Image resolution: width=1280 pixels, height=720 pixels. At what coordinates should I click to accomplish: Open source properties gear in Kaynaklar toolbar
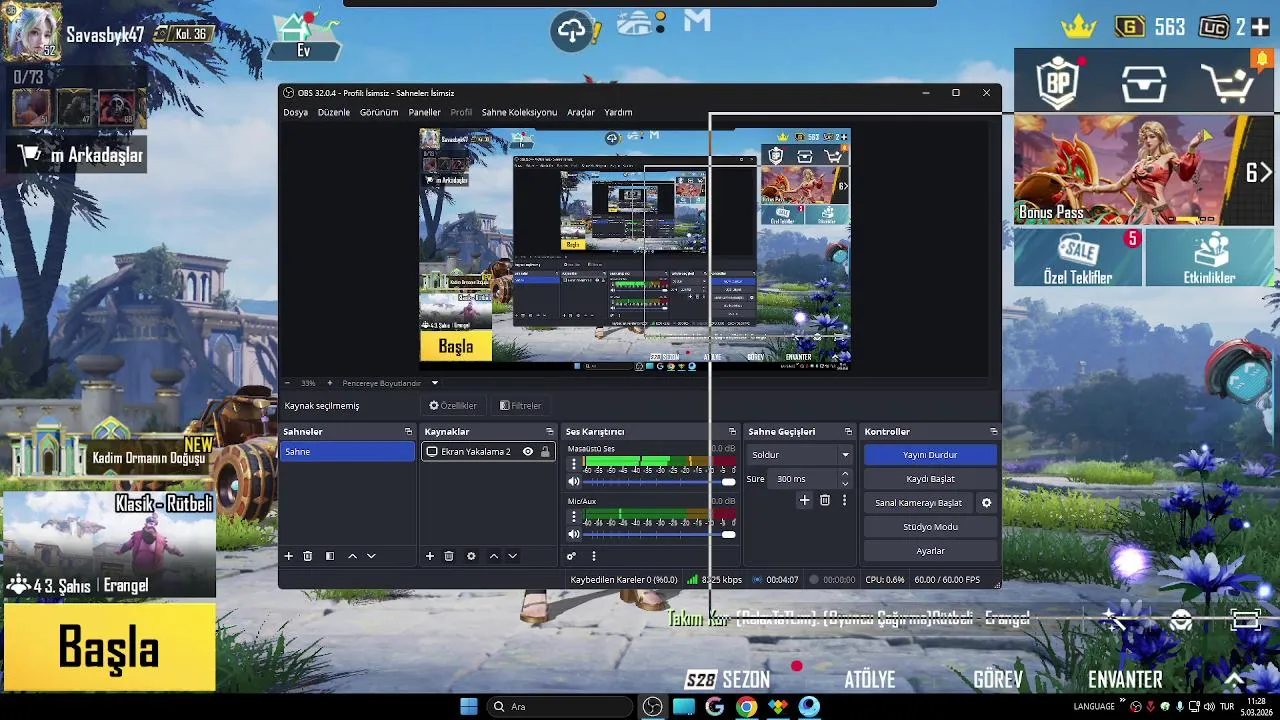[471, 556]
